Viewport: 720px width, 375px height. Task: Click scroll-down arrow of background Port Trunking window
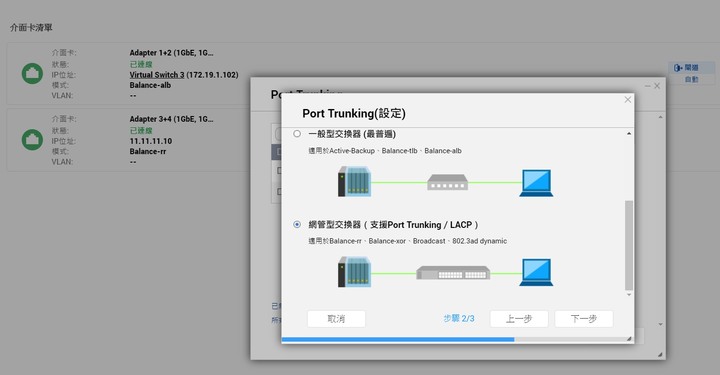pos(660,324)
